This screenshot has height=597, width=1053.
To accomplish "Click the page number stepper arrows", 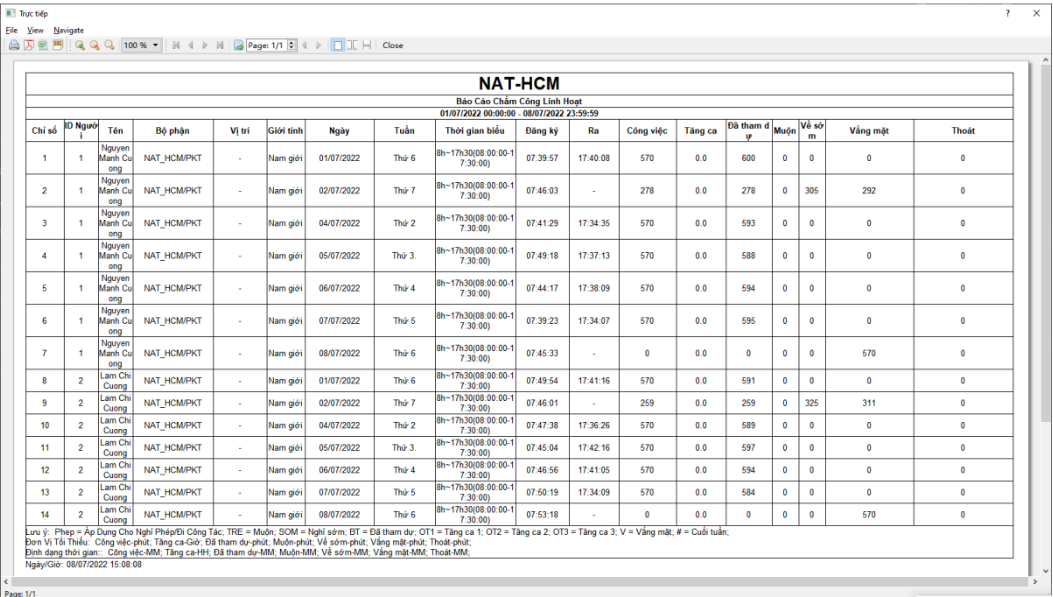I will click(x=290, y=45).
